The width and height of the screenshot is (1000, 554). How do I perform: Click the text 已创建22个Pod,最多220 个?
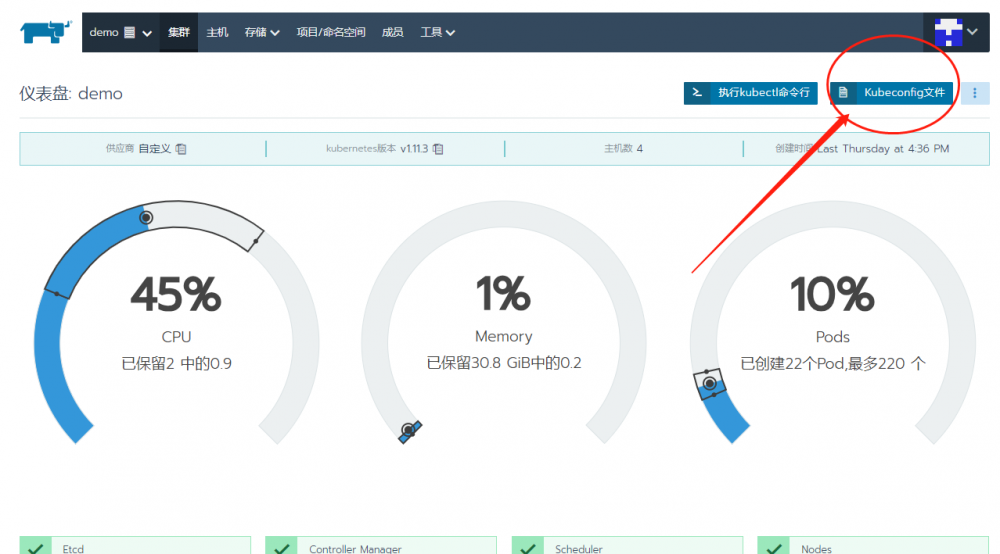point(833,364)
